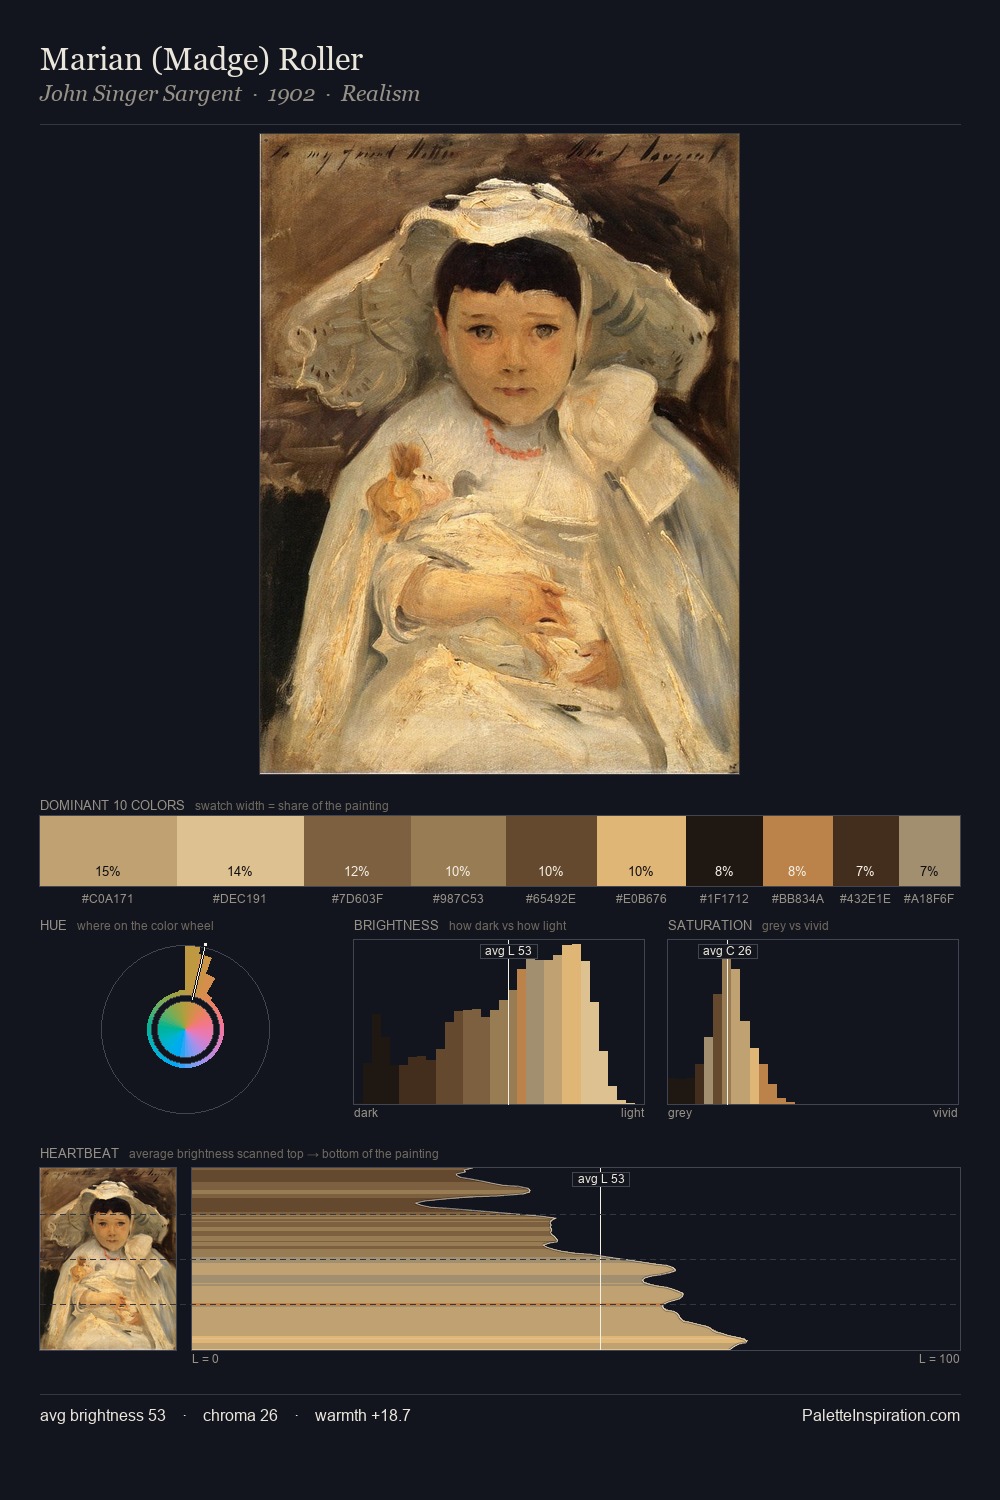Click the #7D603F color swatch
The width and height of the screenshot is (1000, 1500).
[357, 851]
